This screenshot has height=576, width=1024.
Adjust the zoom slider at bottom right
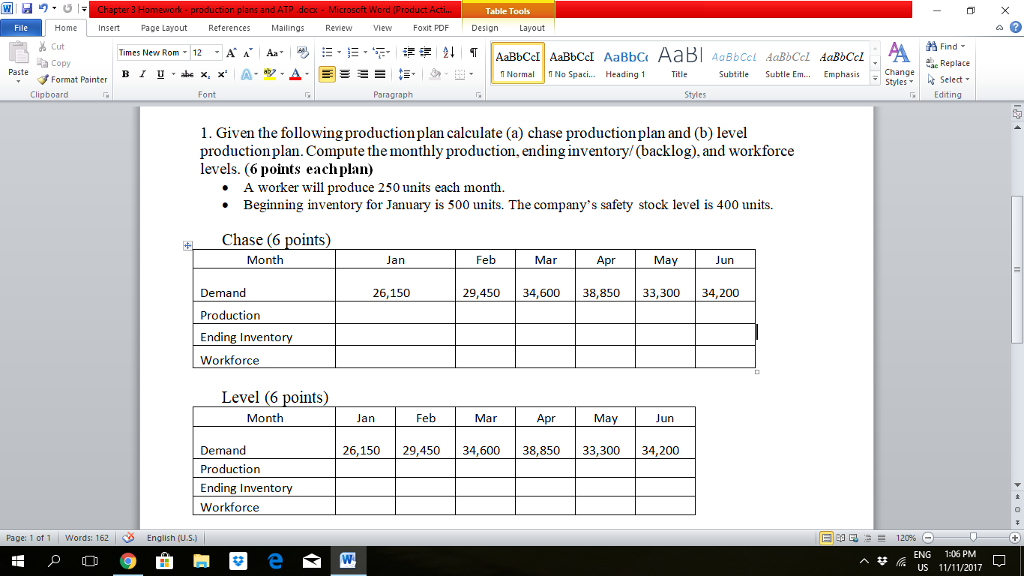[x=973, y=537]
